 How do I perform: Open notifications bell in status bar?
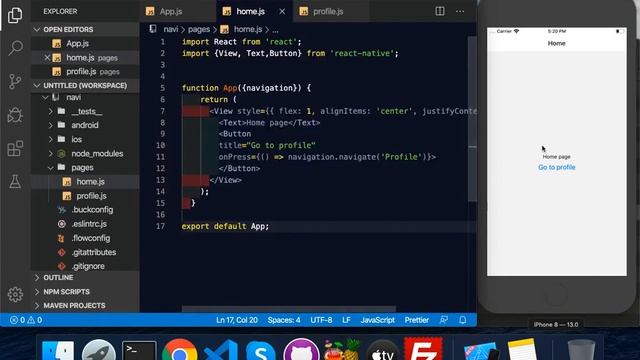click(x=462, y=320)
